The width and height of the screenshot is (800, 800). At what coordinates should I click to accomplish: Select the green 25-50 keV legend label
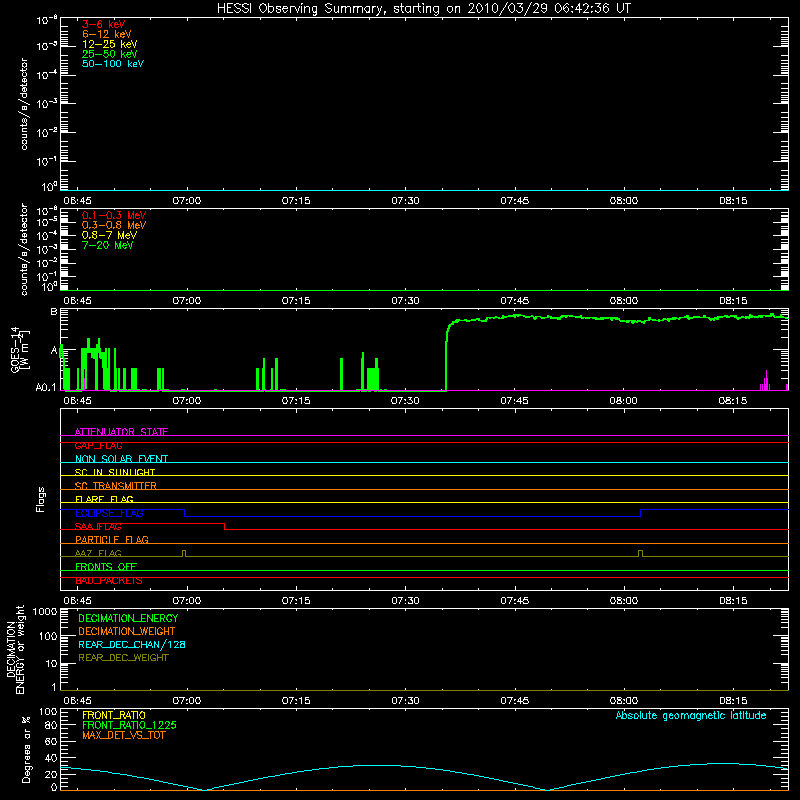point(109,54)
